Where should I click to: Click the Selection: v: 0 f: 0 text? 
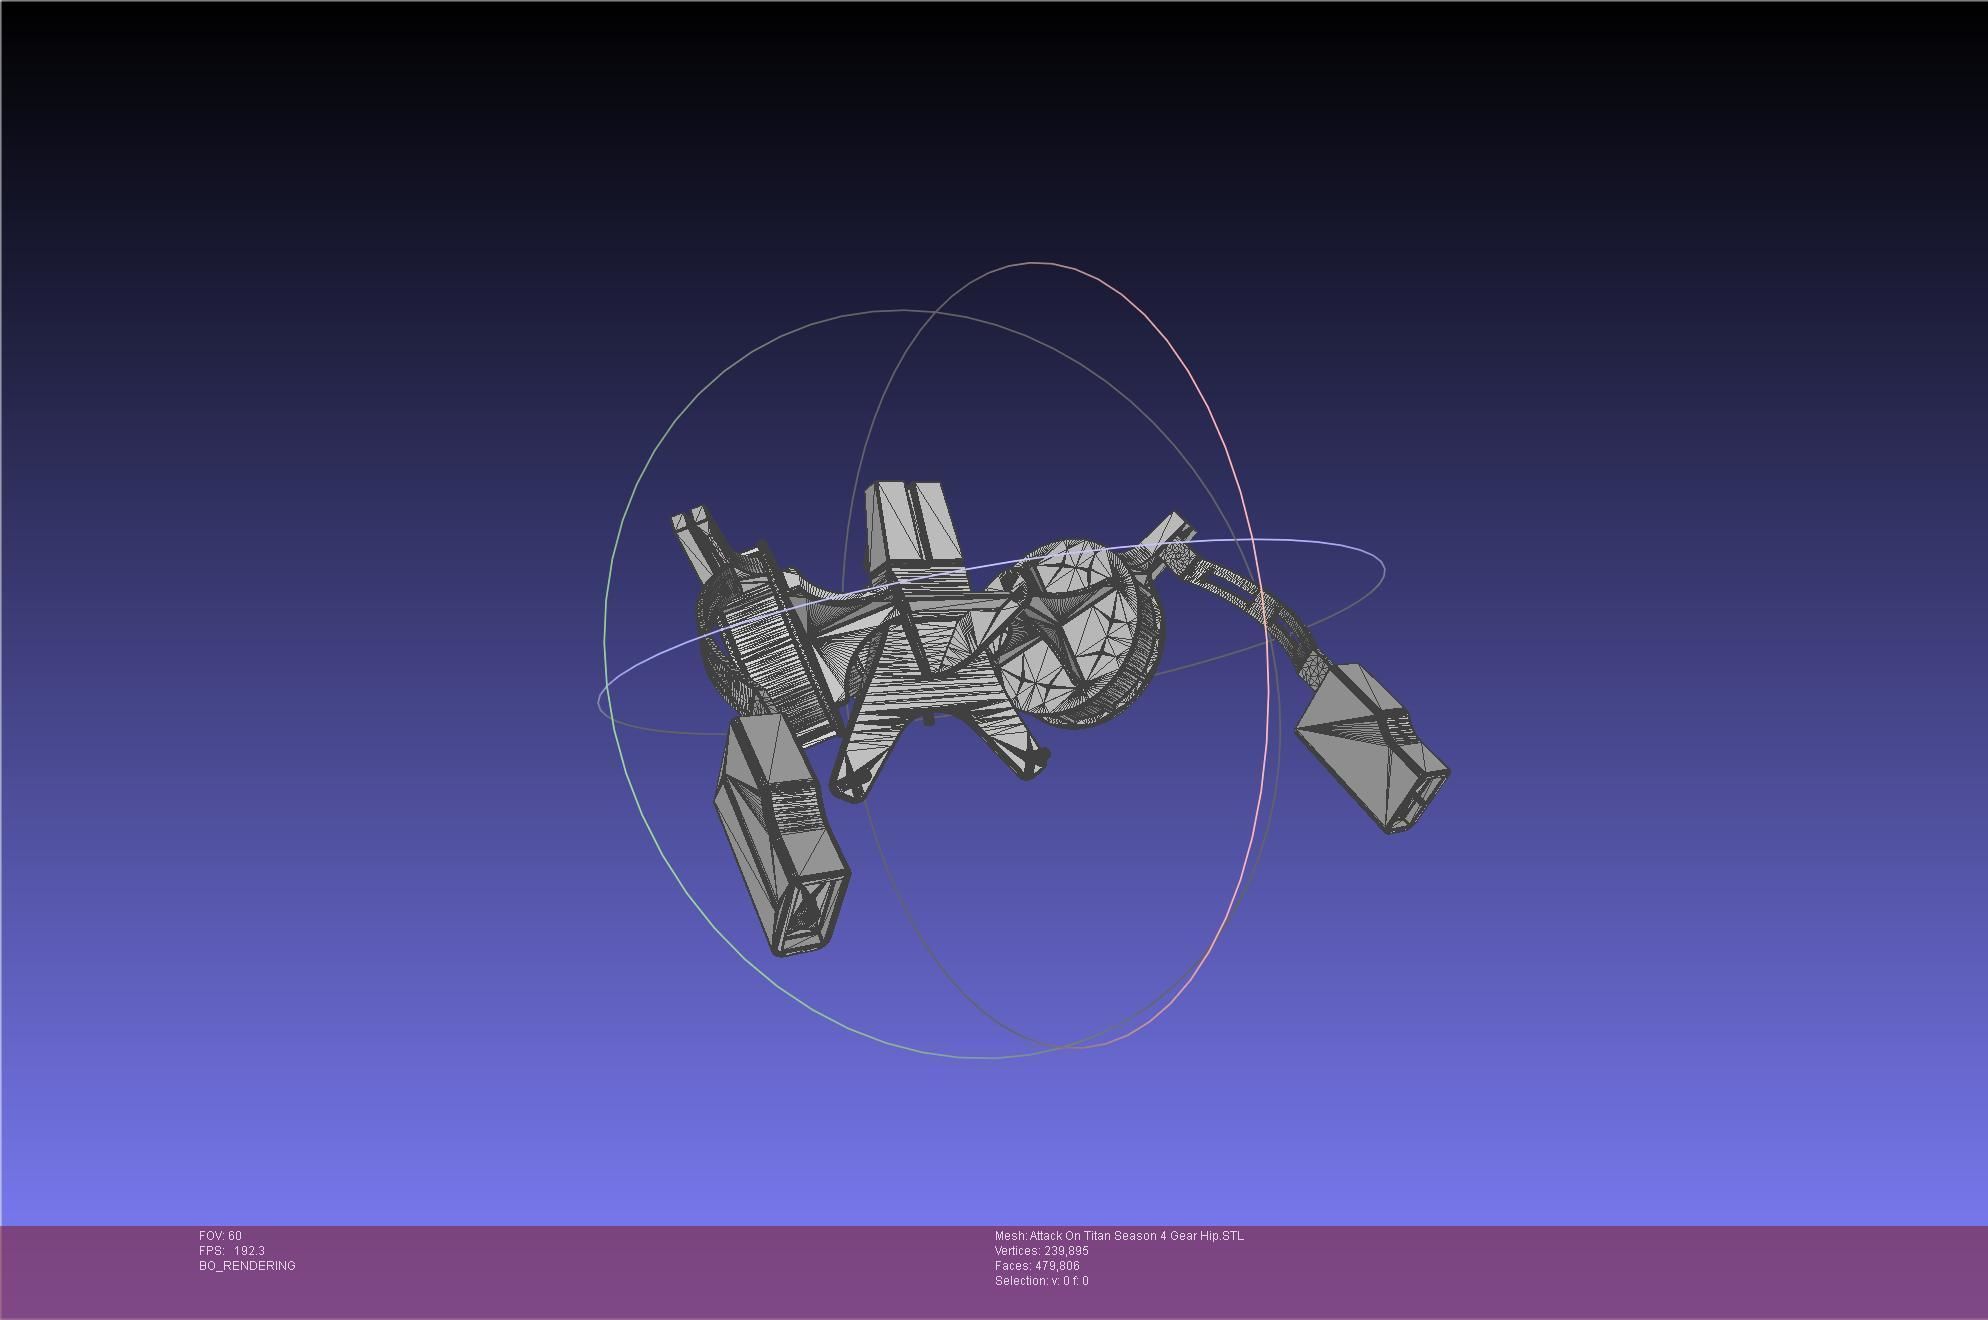coord(1041,1281)
